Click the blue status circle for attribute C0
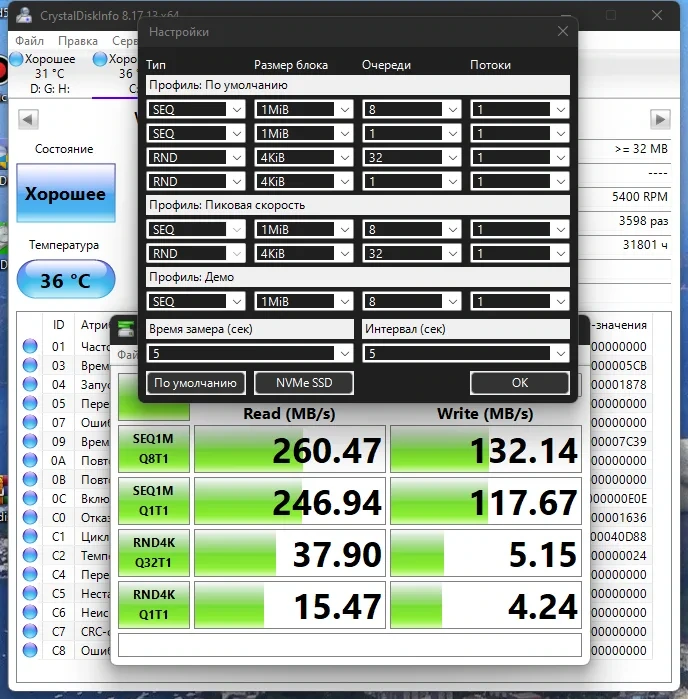The image size is (688, 699). [x=30, y=517]
